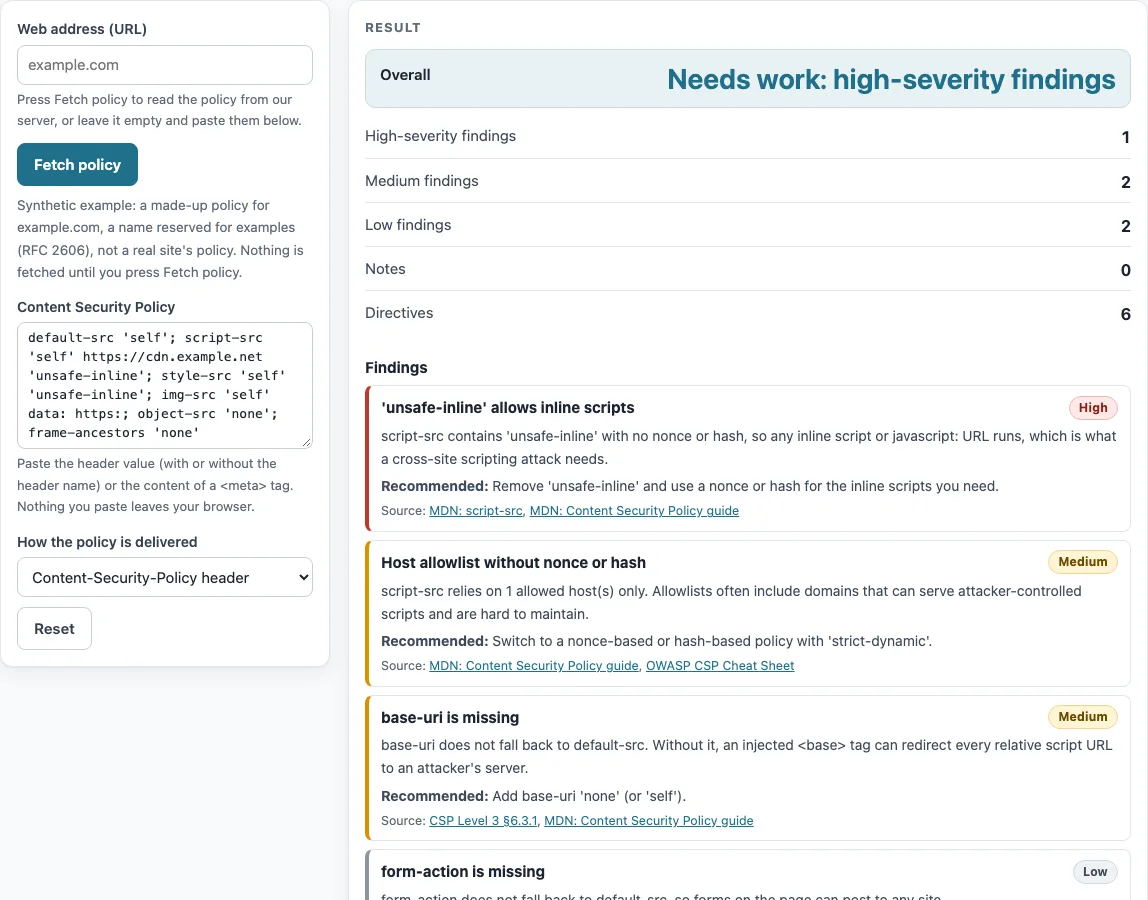Click the "Overall" label
1148x900 pixels.
pyautogui.click(x=405, y=75)
